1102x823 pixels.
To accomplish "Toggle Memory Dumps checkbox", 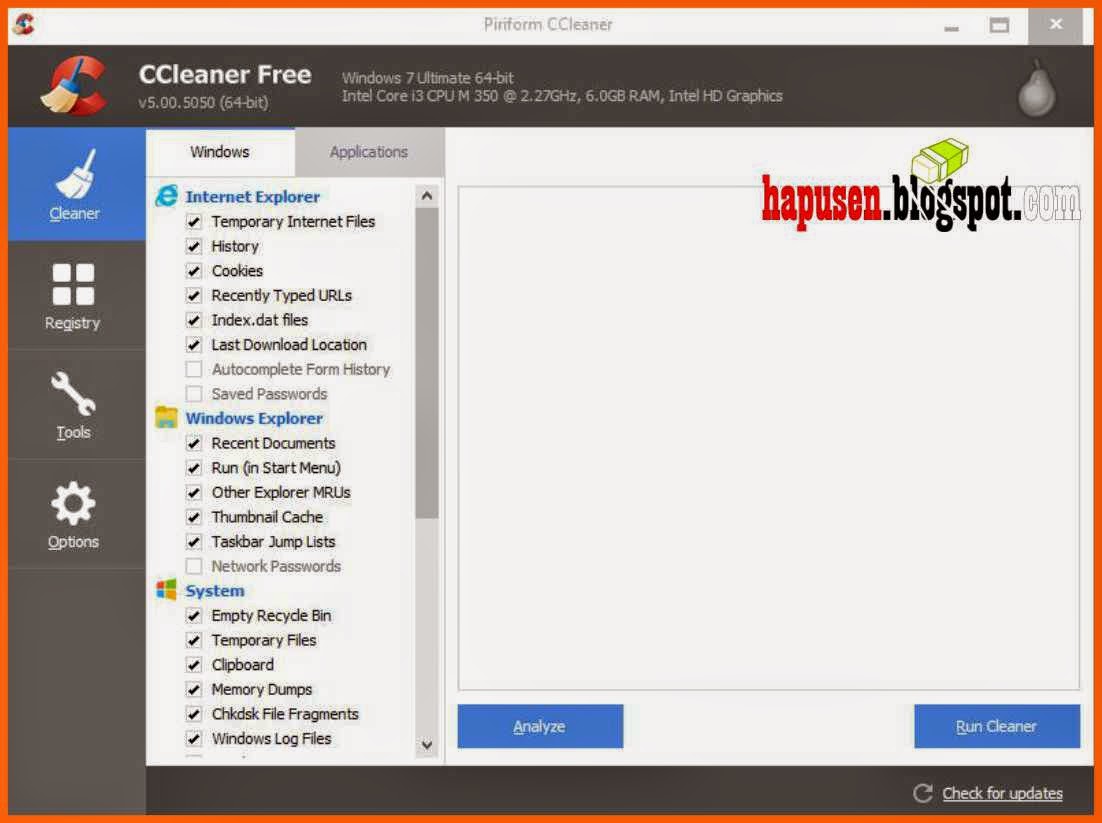I will point(194,689).
